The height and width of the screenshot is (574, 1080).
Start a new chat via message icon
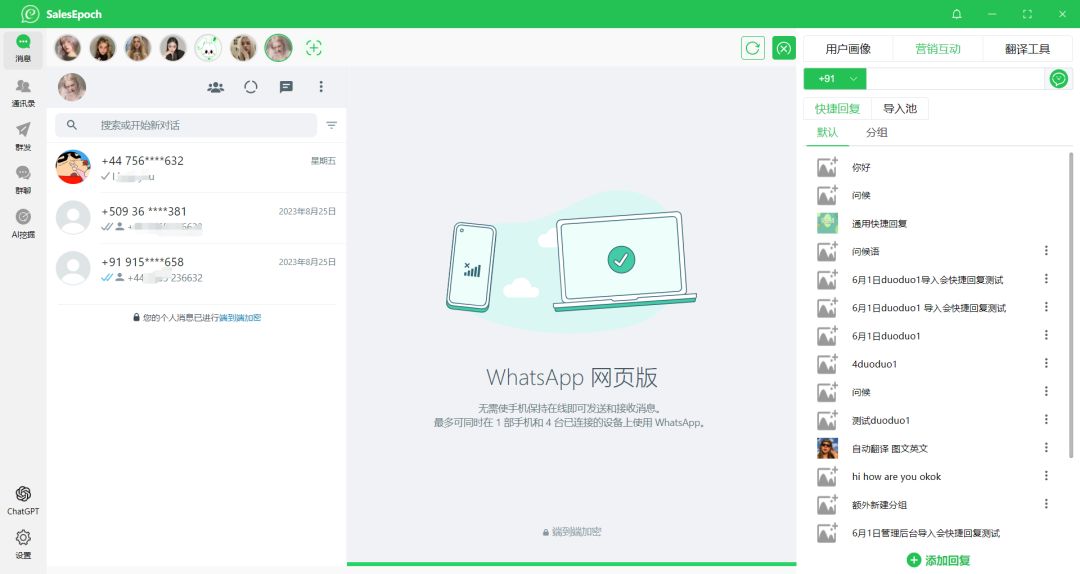point(286,87)
